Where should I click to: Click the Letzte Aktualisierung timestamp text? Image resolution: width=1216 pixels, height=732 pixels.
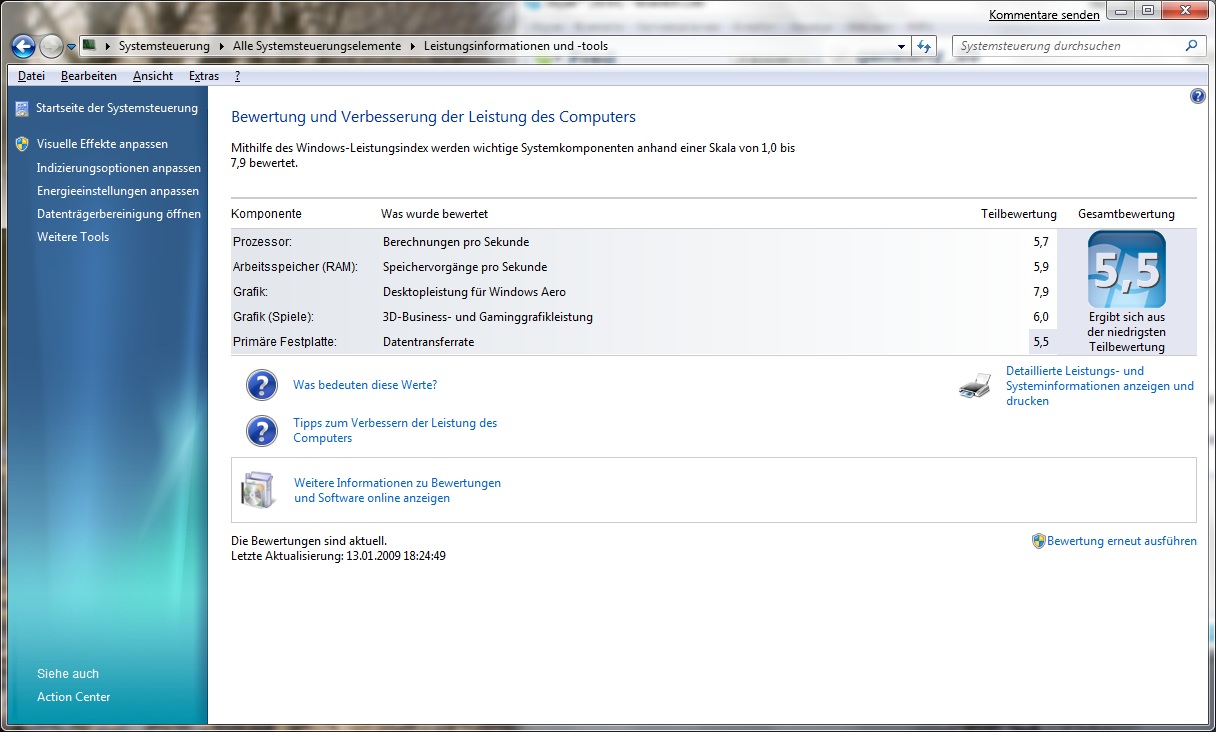click(338, 556)
